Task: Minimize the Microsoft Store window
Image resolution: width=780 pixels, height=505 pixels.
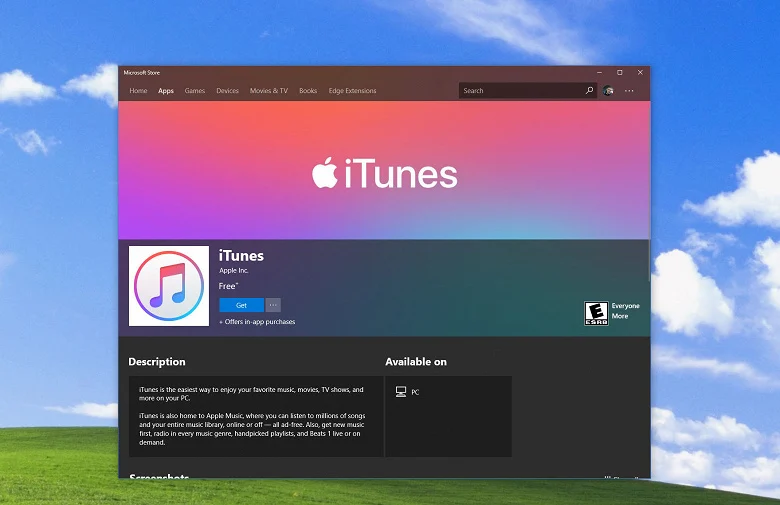Action: (599, 73)
